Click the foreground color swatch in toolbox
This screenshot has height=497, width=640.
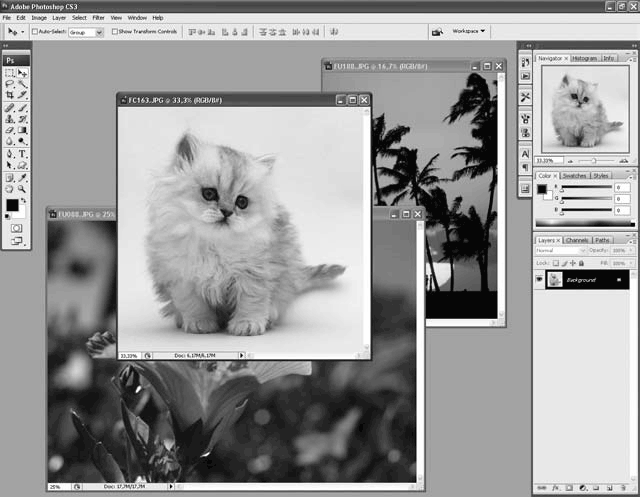(x=12, y=205)
